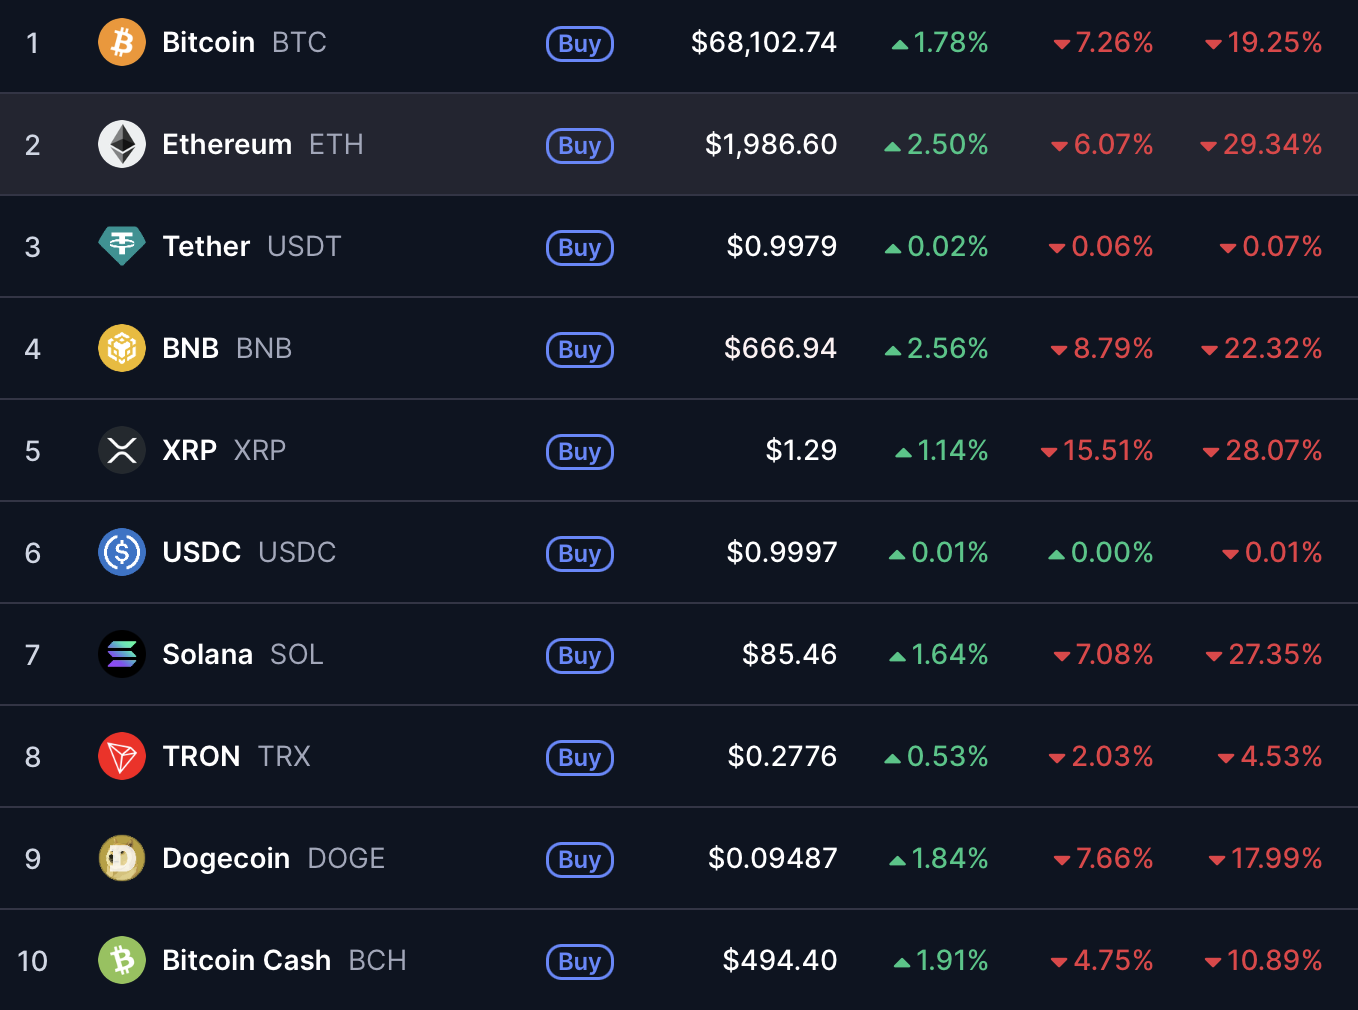Click the USDC coin logo

122,553
